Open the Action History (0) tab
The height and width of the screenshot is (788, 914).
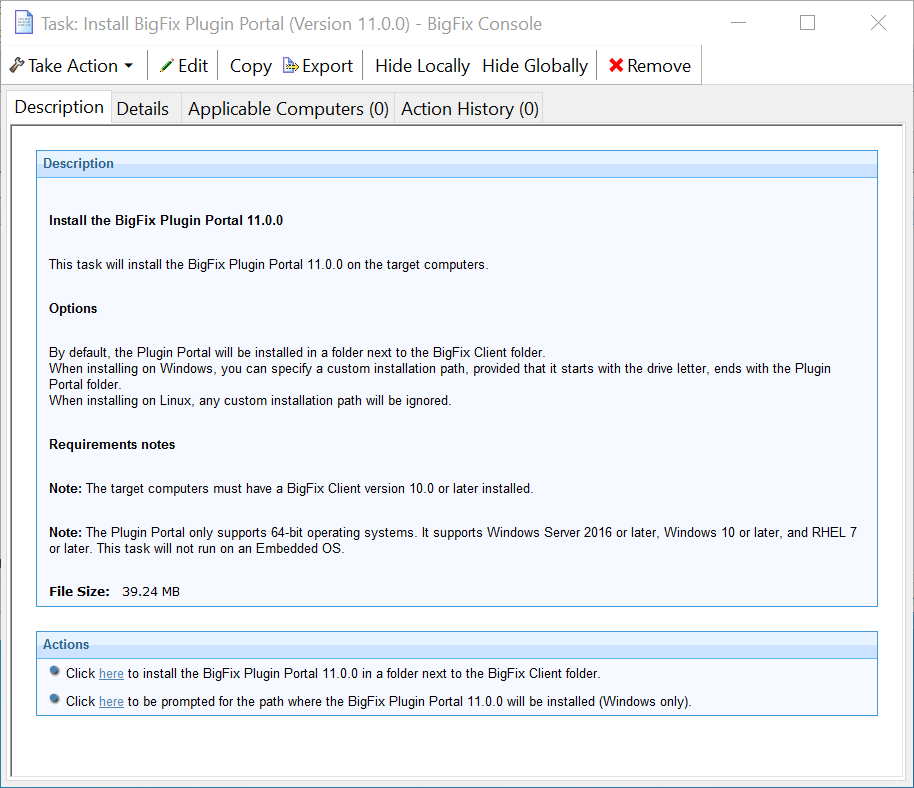pyautogui.click(x=469, y=108)
